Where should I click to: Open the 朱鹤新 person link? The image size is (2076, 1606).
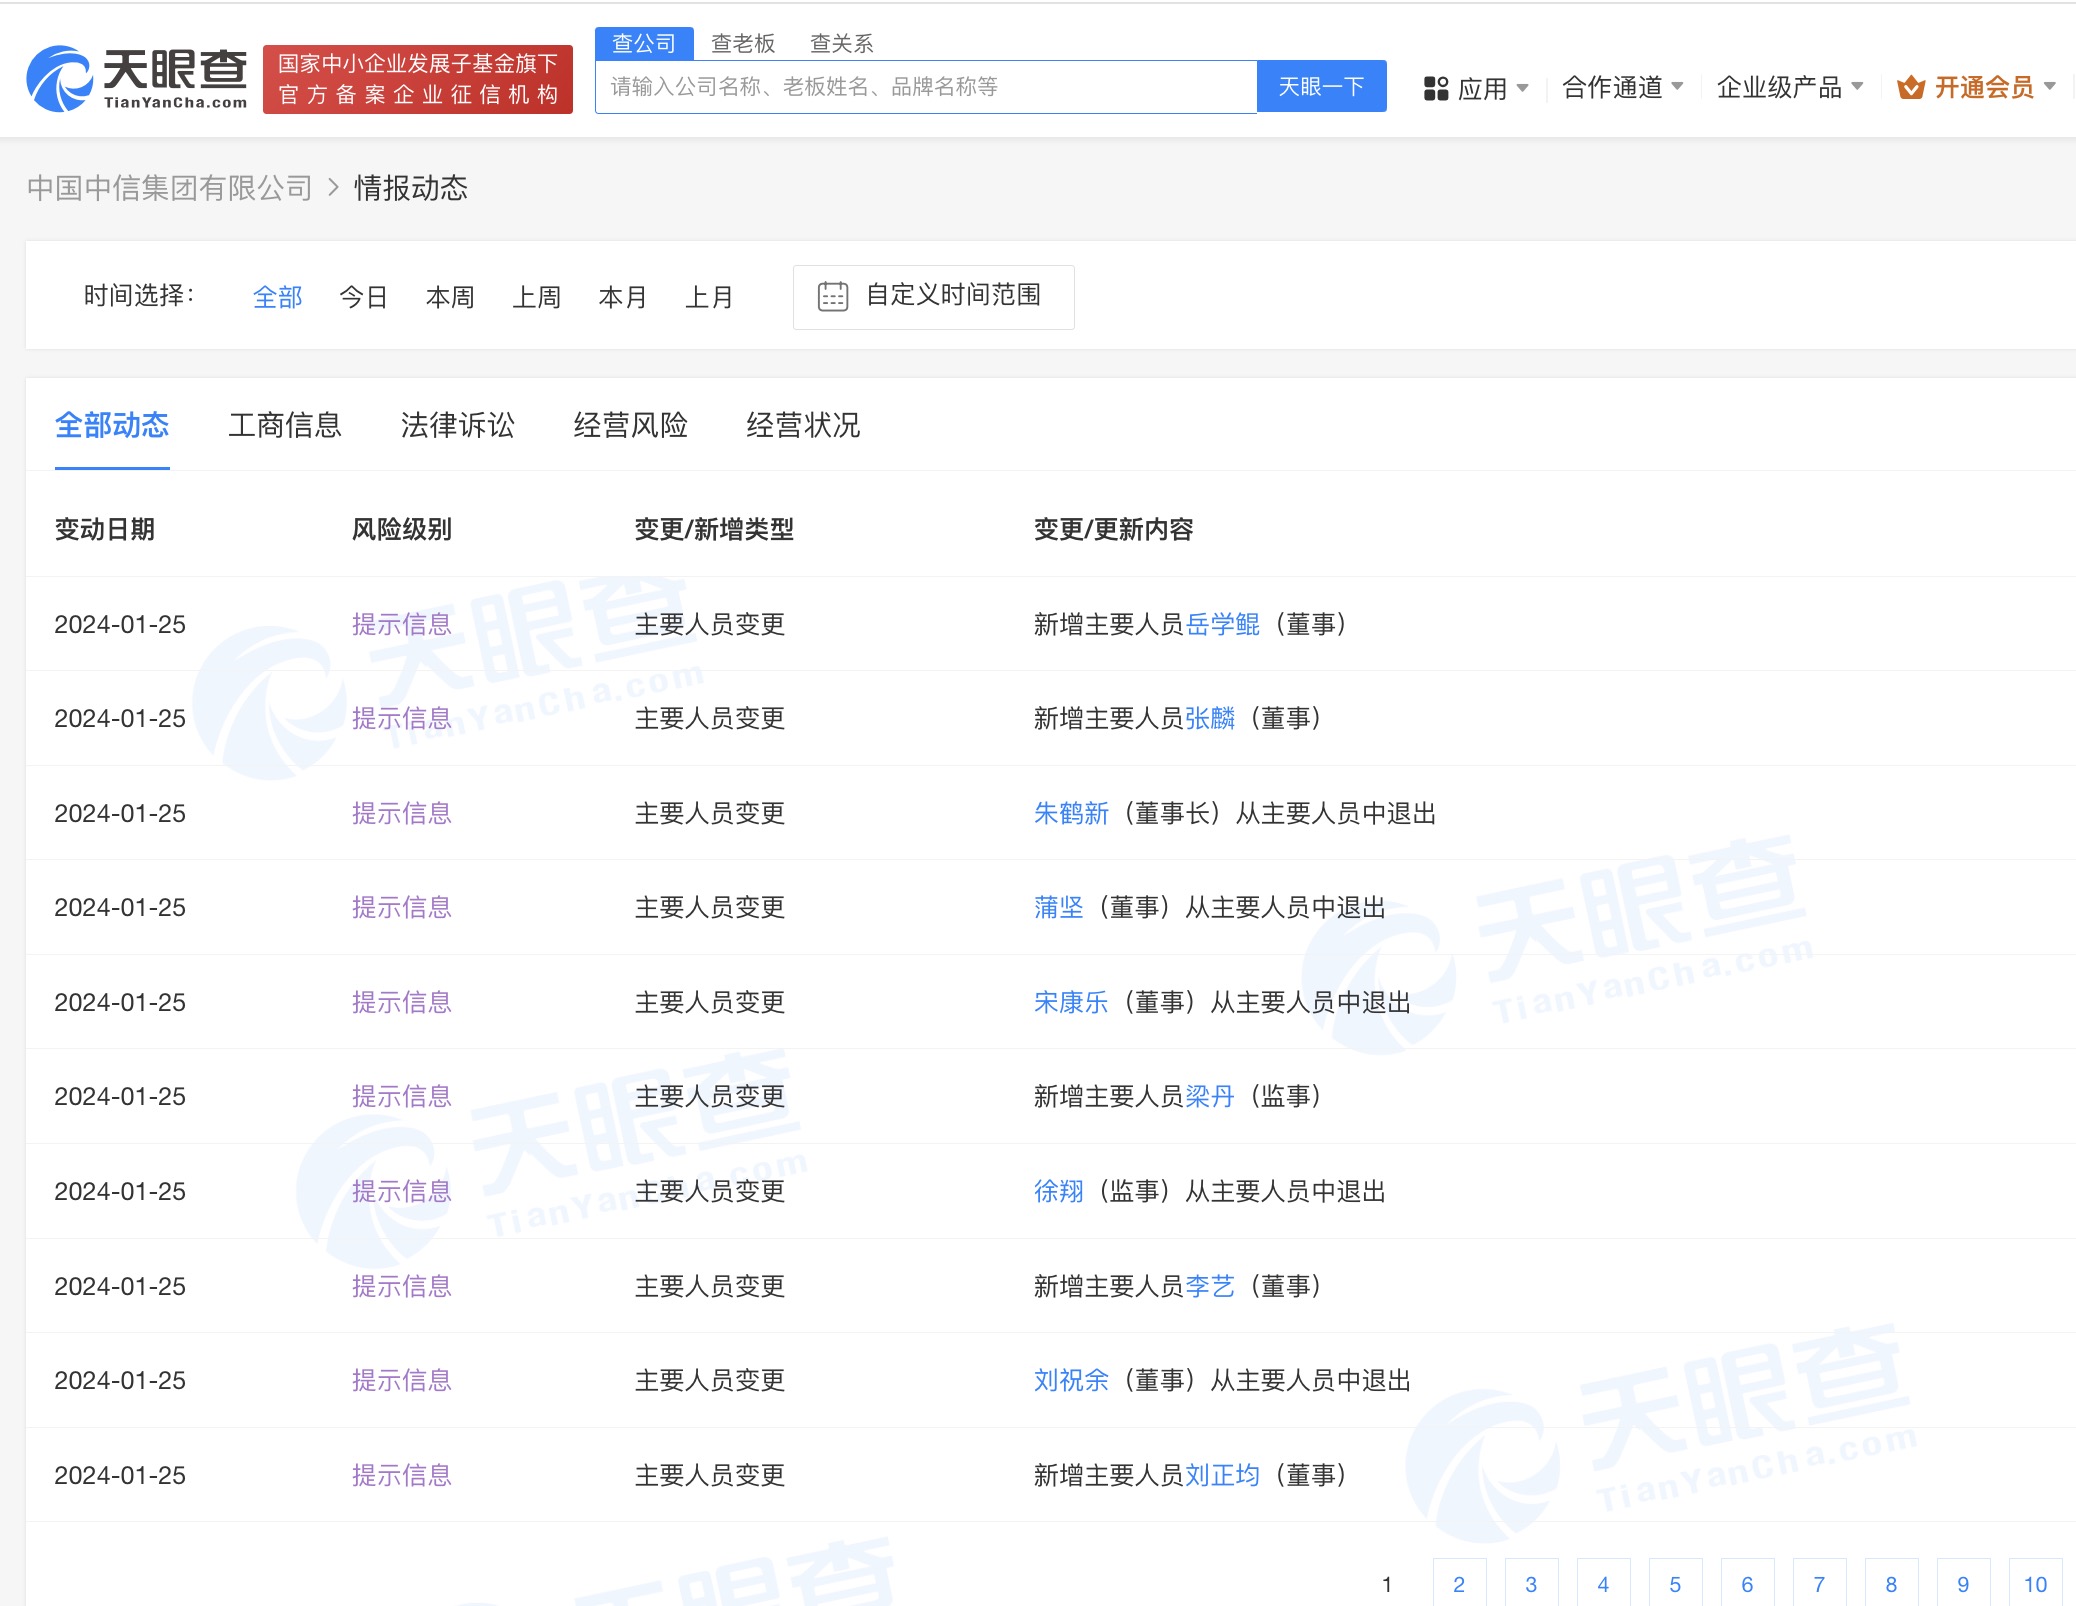click(x=1070, y=813)
